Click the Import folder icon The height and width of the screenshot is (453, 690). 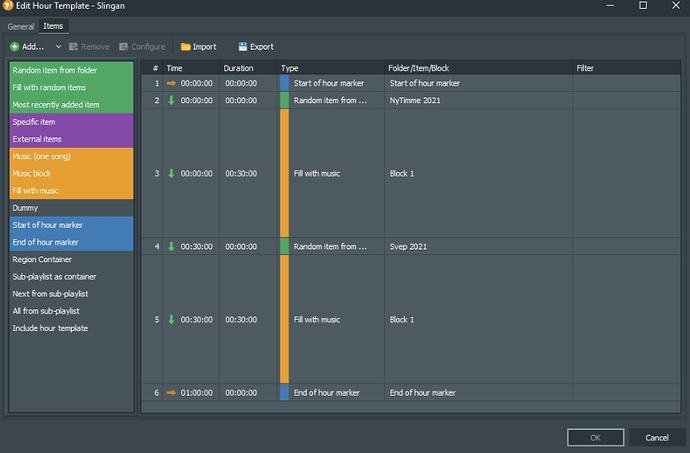pyautogui.click(x=185, y=47)
